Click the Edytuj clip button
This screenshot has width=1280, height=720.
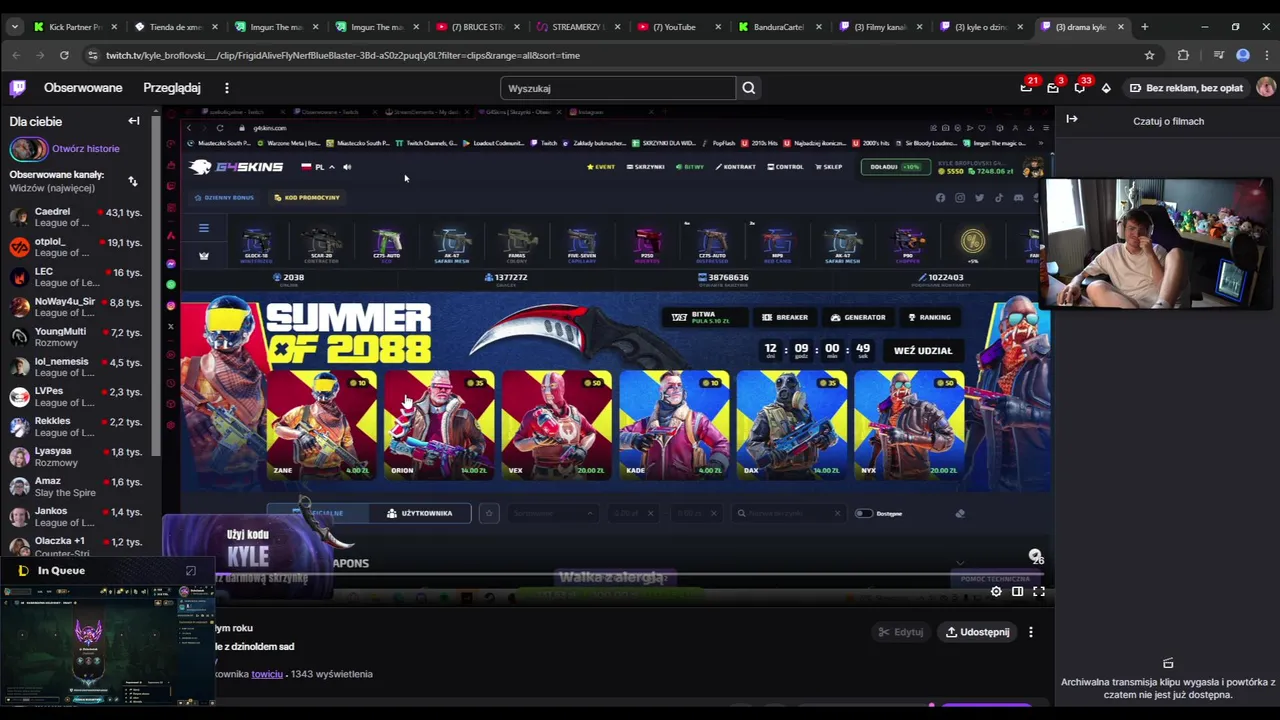pyautogui.click(x=901, y=632)
